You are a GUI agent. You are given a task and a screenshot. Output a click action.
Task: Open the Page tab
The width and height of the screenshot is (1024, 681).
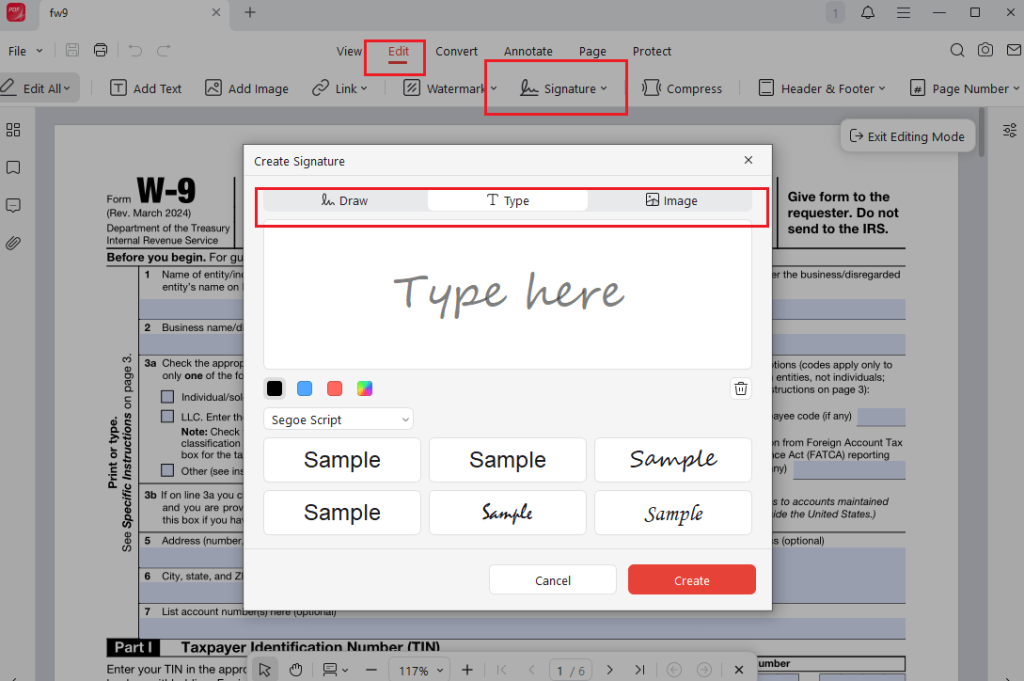592,51
